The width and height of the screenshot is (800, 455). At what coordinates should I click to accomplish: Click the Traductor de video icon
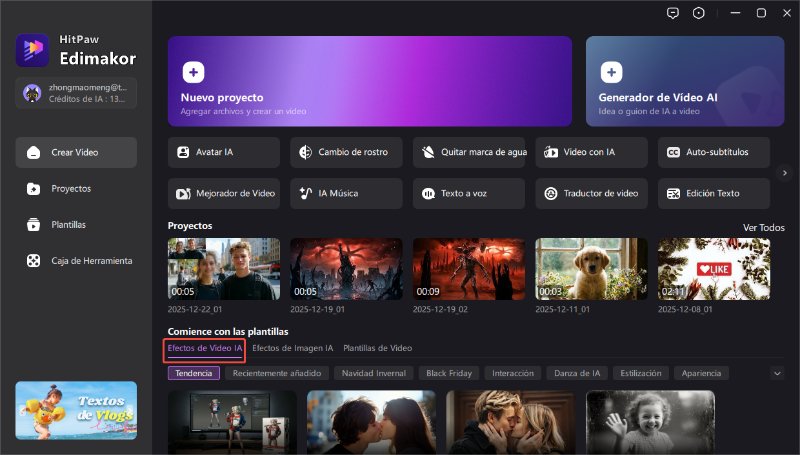coord(551,193)
